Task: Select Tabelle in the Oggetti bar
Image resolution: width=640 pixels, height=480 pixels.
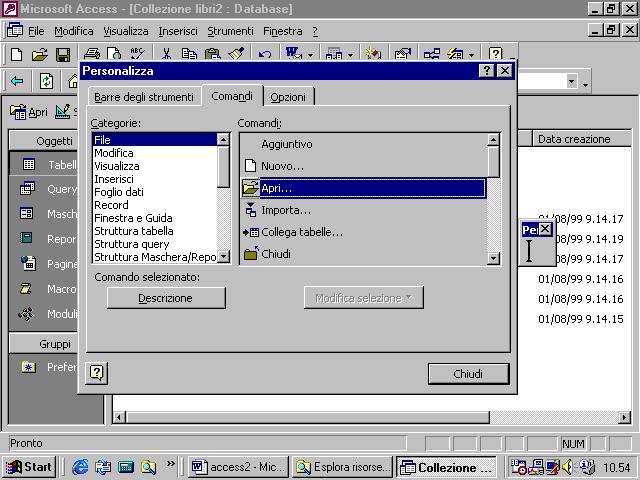Action: tap(44, 164)
